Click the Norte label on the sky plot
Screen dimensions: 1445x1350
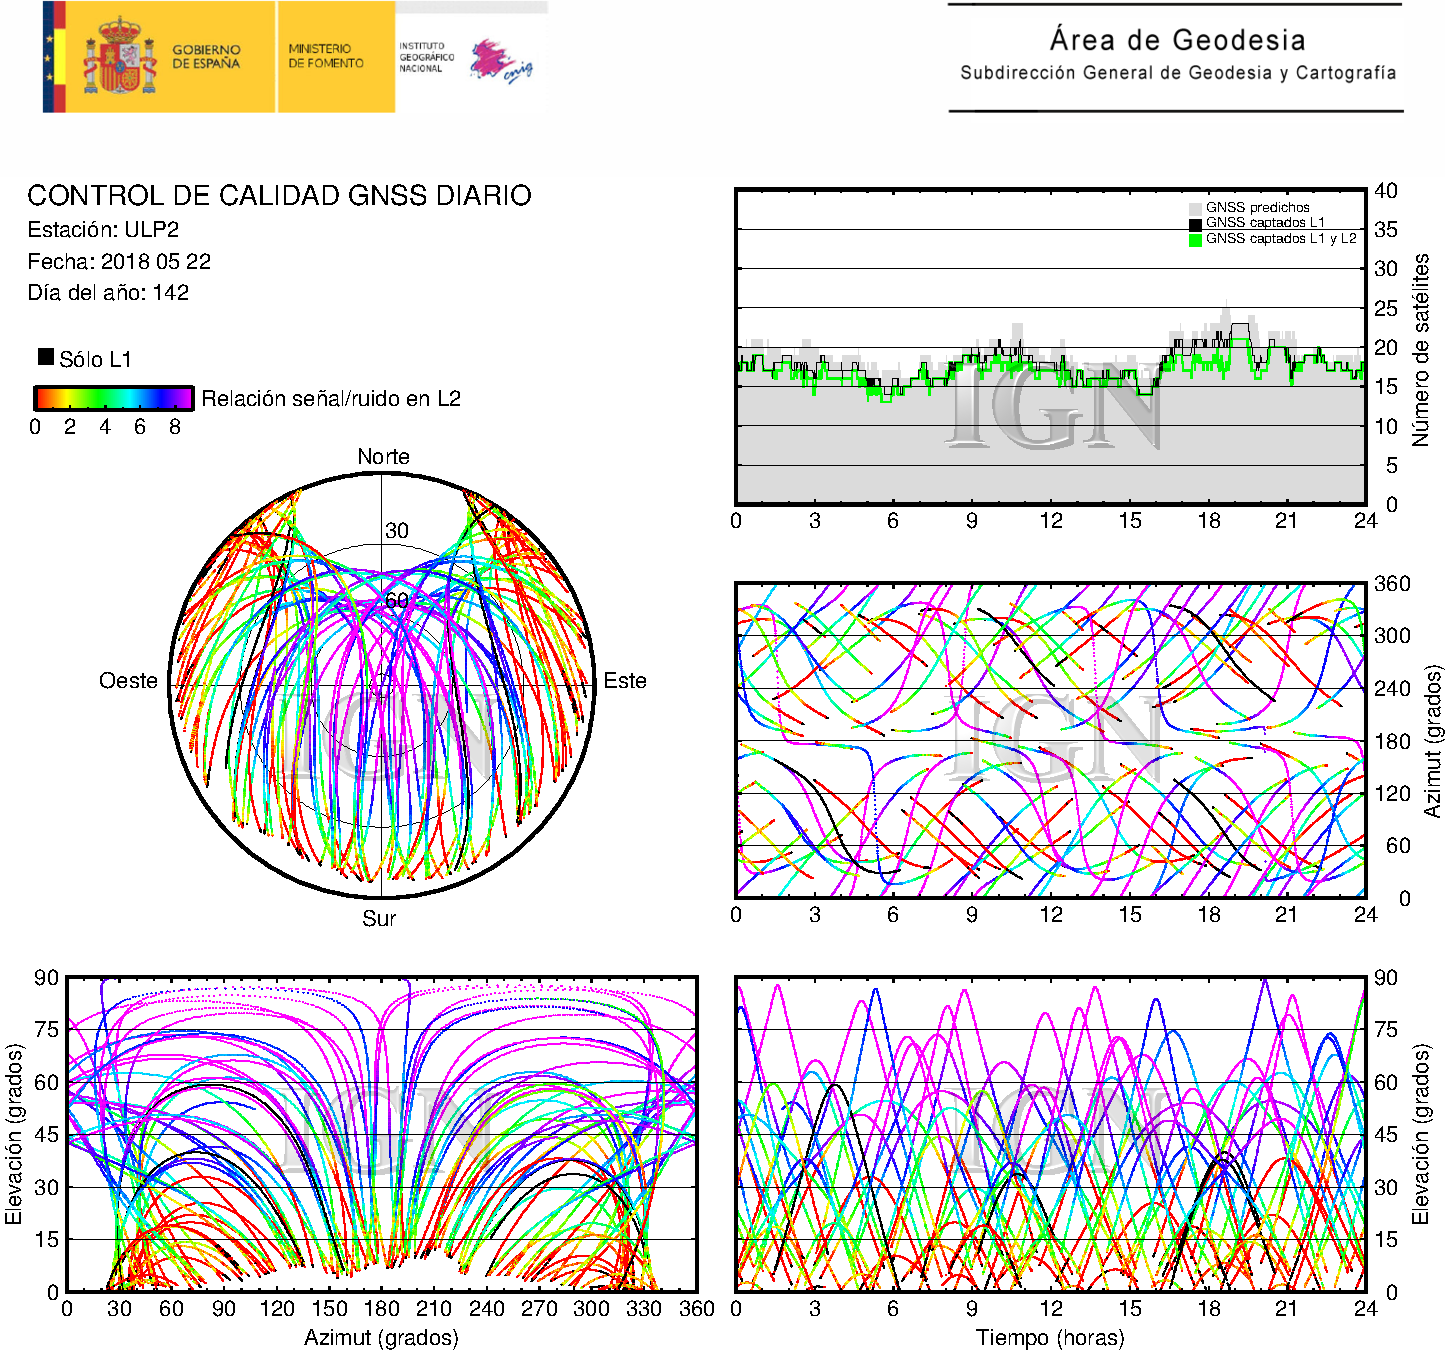[x=383, y=457]
